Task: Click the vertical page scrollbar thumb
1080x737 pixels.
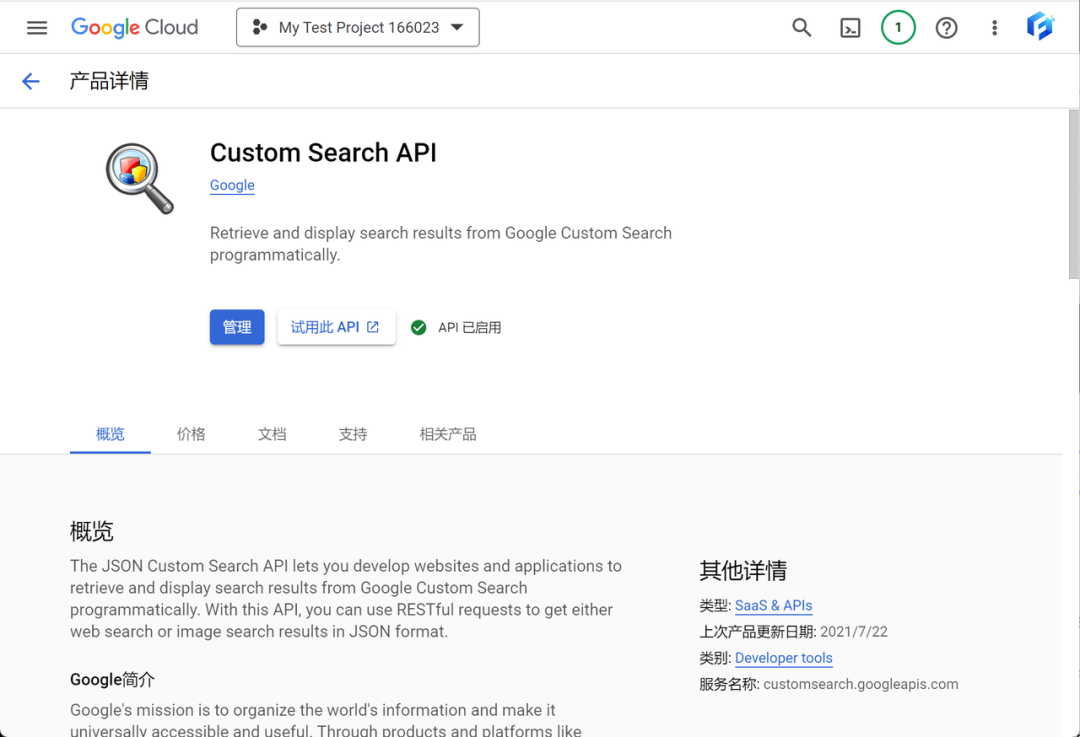Action: (1074, 194)
